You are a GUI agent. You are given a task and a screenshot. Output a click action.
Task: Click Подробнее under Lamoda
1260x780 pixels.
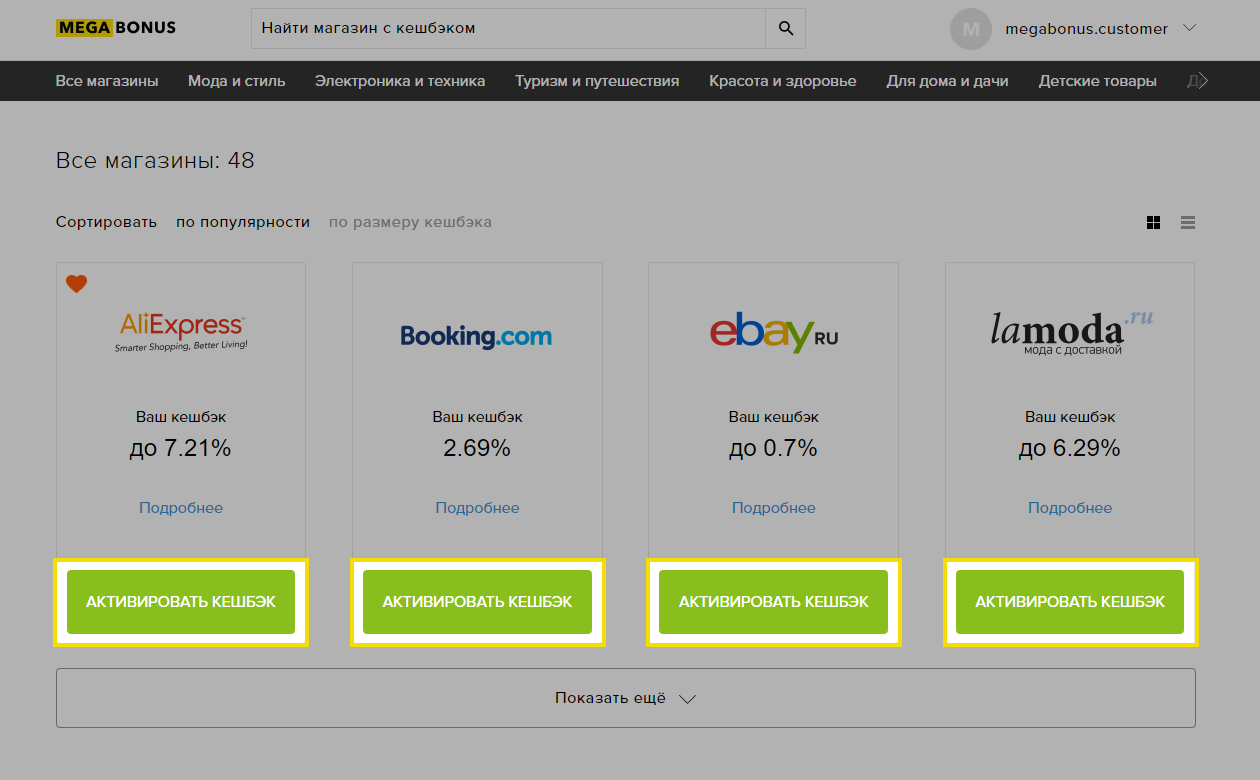point(1070,508)
